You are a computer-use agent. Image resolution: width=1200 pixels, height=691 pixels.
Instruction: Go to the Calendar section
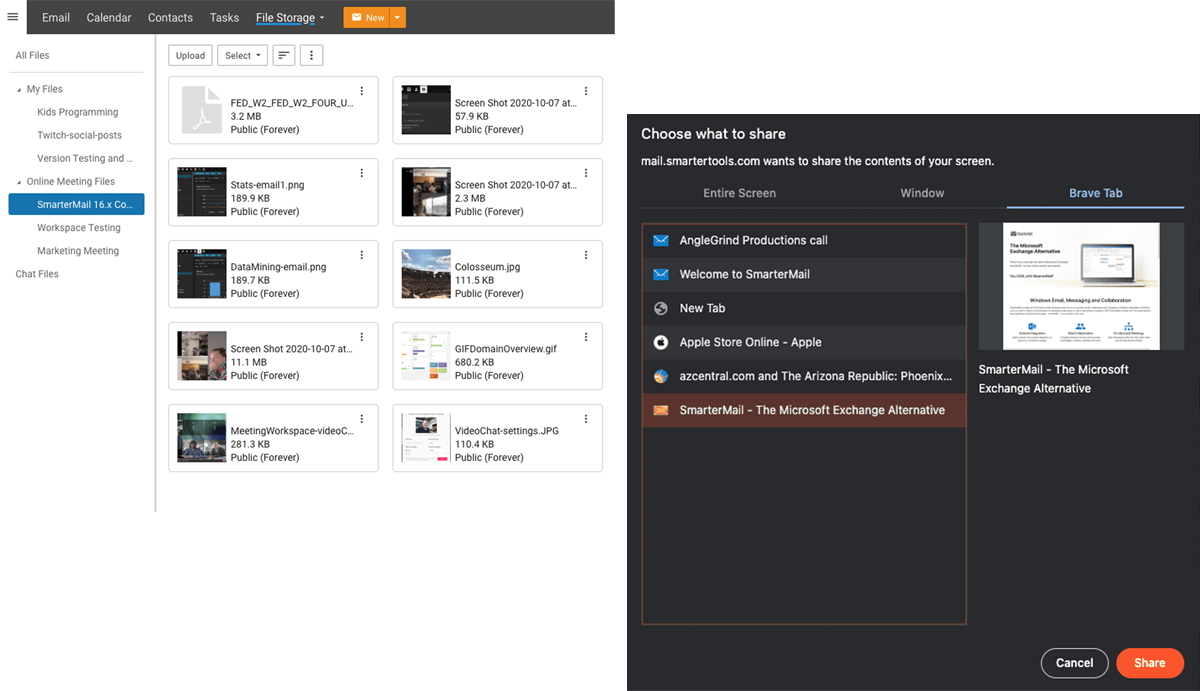pyautogui.click(x=108, y=17)
